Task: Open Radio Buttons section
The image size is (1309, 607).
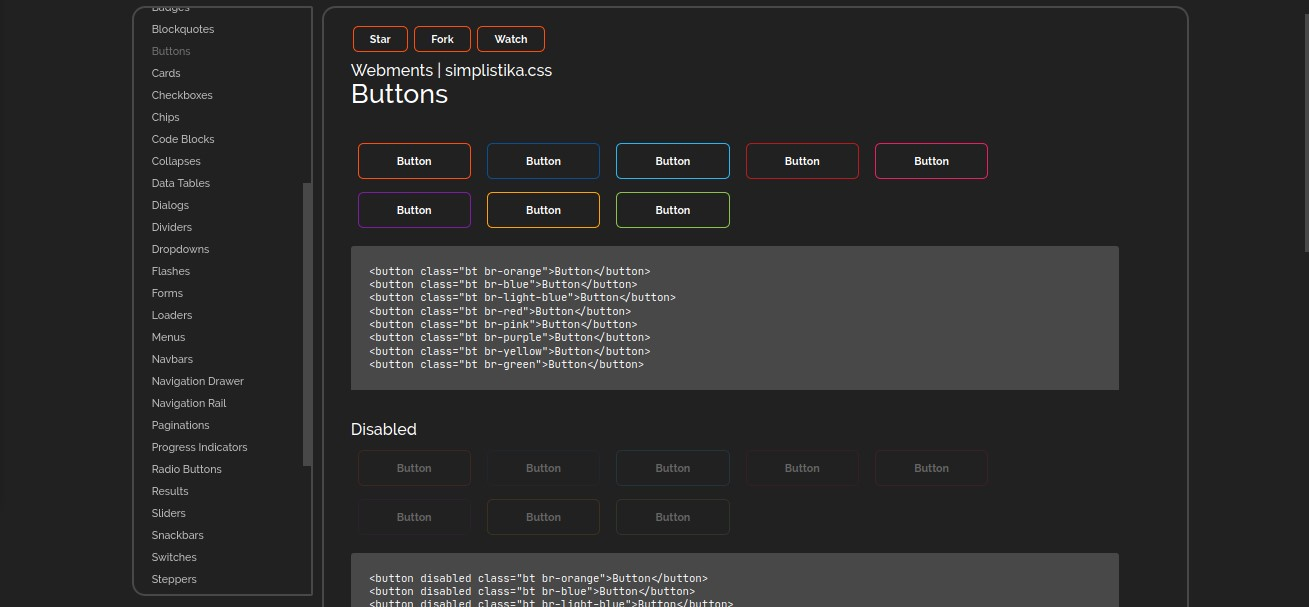Action: (x=187, y=469)
